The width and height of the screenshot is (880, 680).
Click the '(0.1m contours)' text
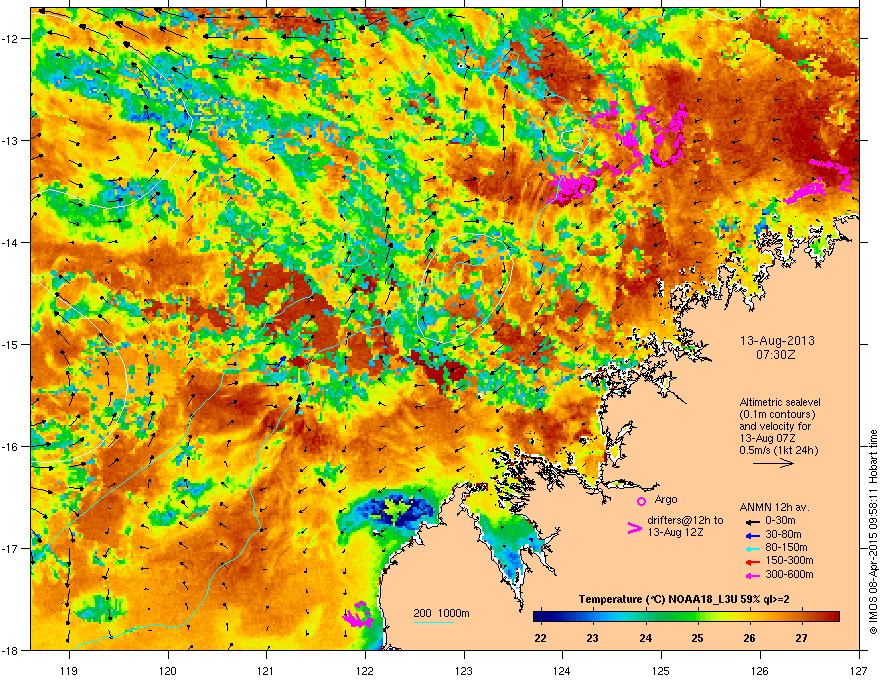tap(777, 414)
